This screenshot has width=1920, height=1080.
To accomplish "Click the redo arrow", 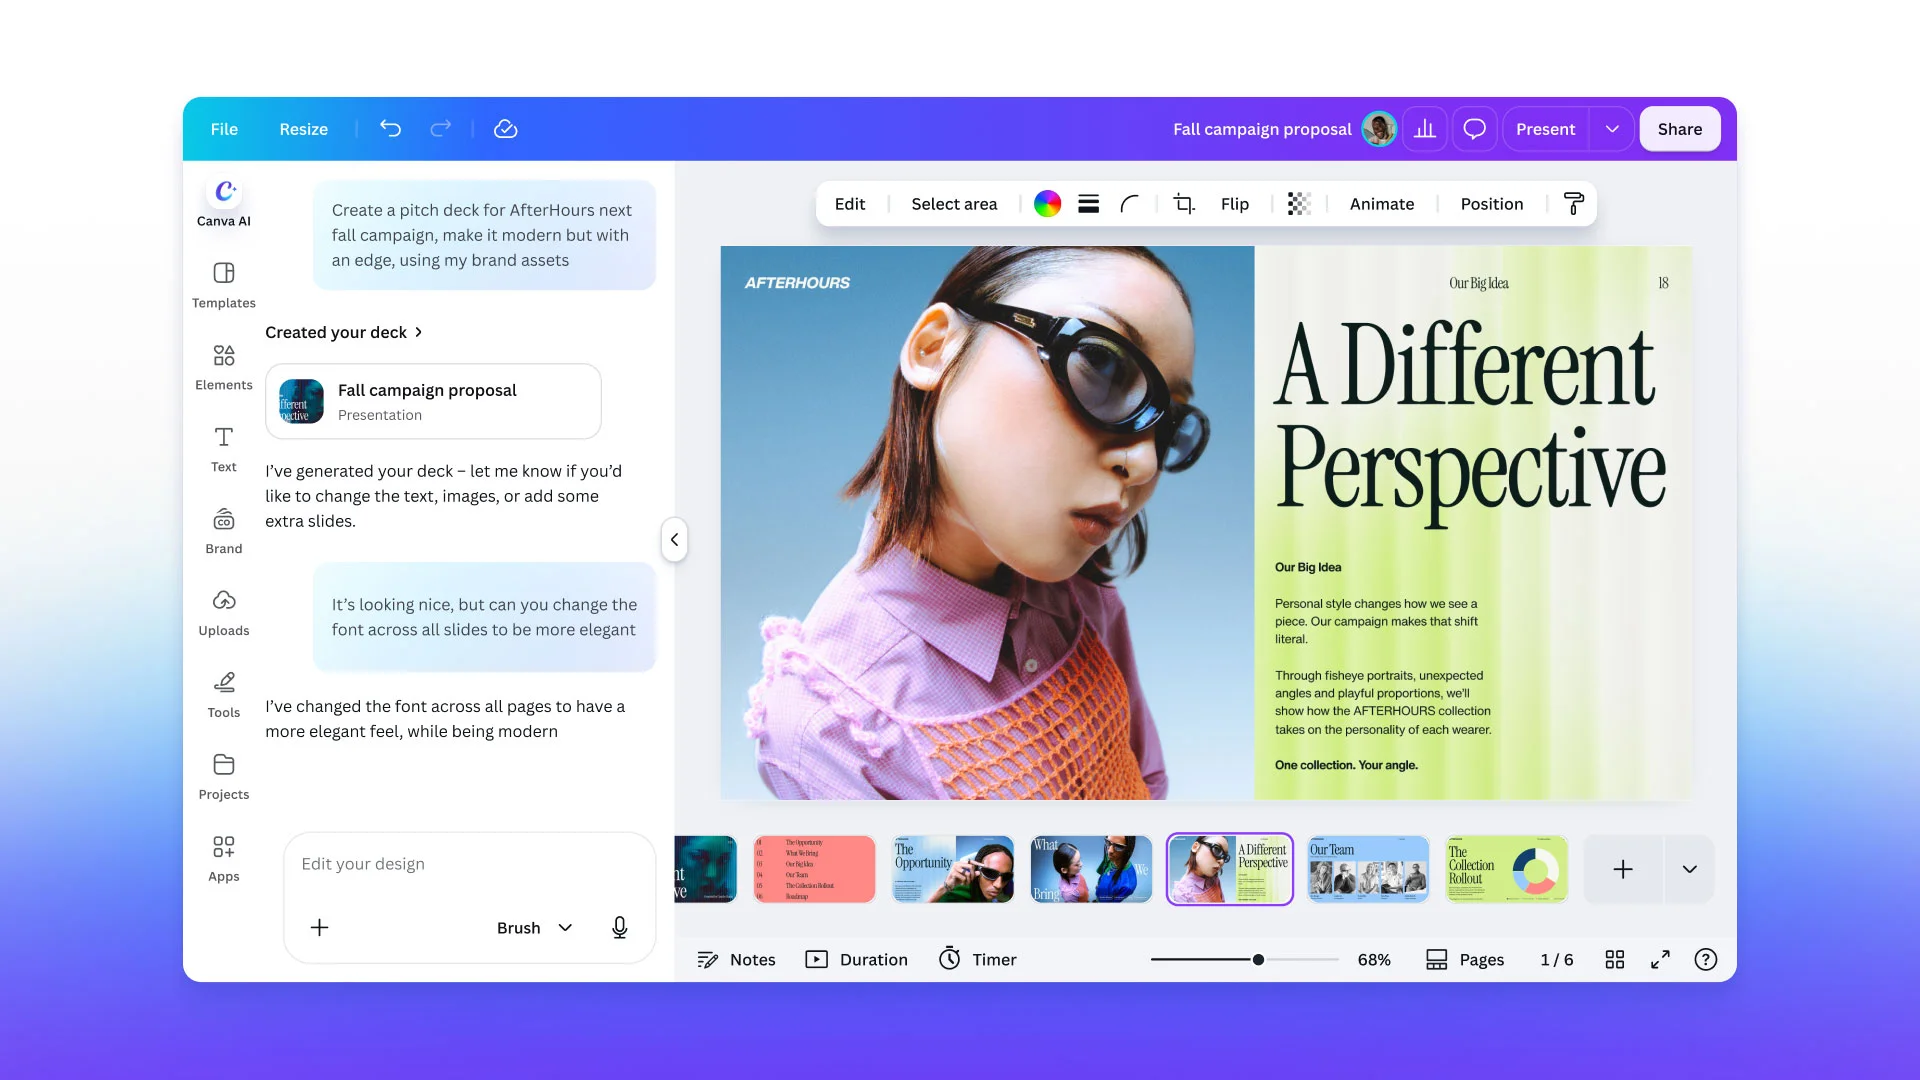I will coord(441,129).
